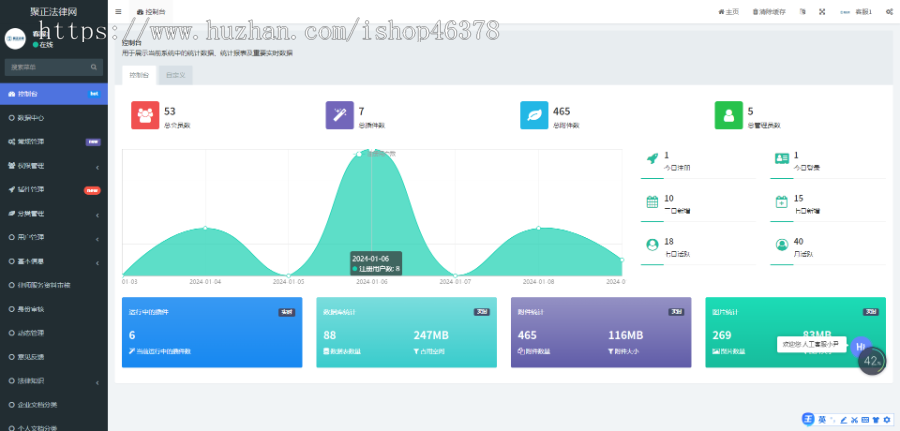This screenshot has width=900, height=431.
Task: Click the chart data point at 2024-01-08
Action: click(x=538, y=228)
